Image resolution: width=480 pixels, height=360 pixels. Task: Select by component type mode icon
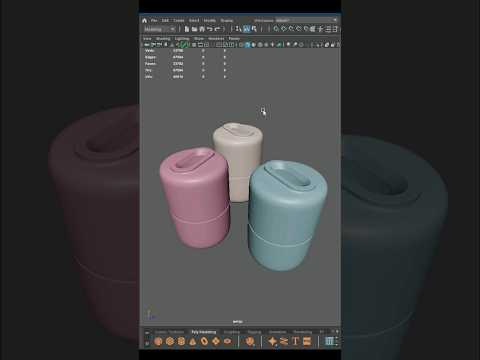(255, 29)
